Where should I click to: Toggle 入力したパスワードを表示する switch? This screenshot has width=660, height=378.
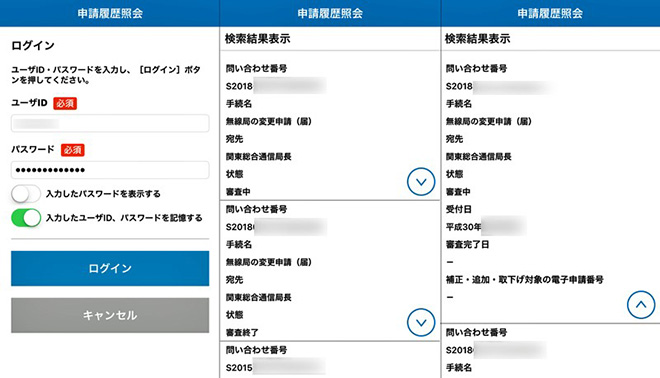26,194
